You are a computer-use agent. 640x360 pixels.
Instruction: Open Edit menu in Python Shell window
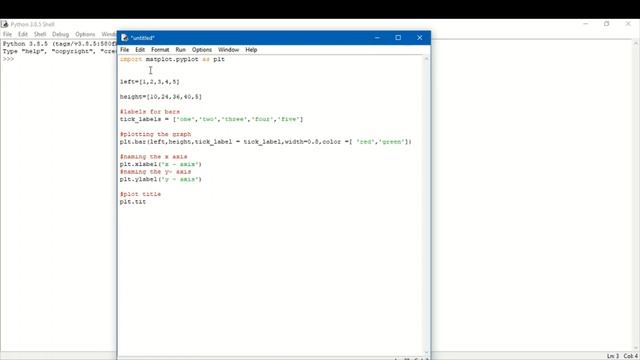pos(23,34)
